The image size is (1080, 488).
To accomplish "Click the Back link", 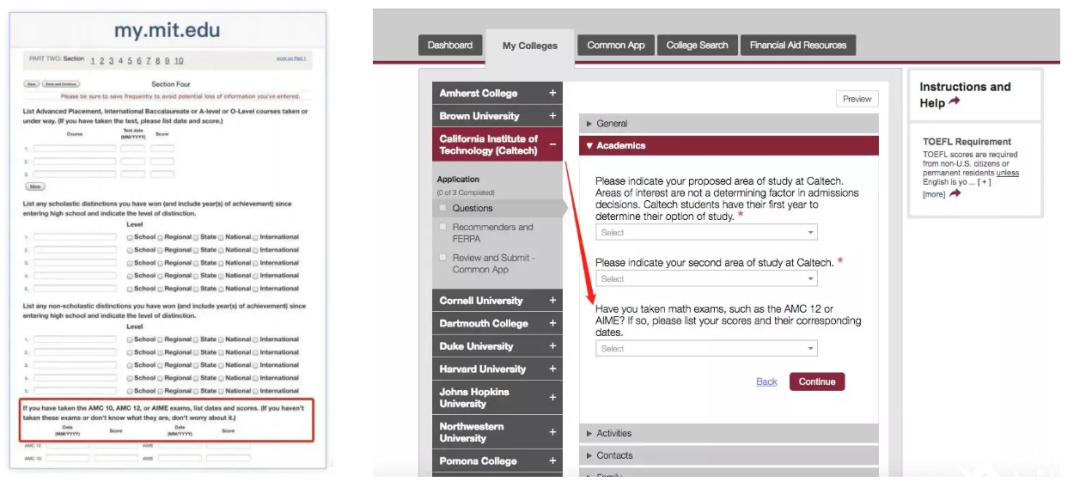I will coord(767,381).
